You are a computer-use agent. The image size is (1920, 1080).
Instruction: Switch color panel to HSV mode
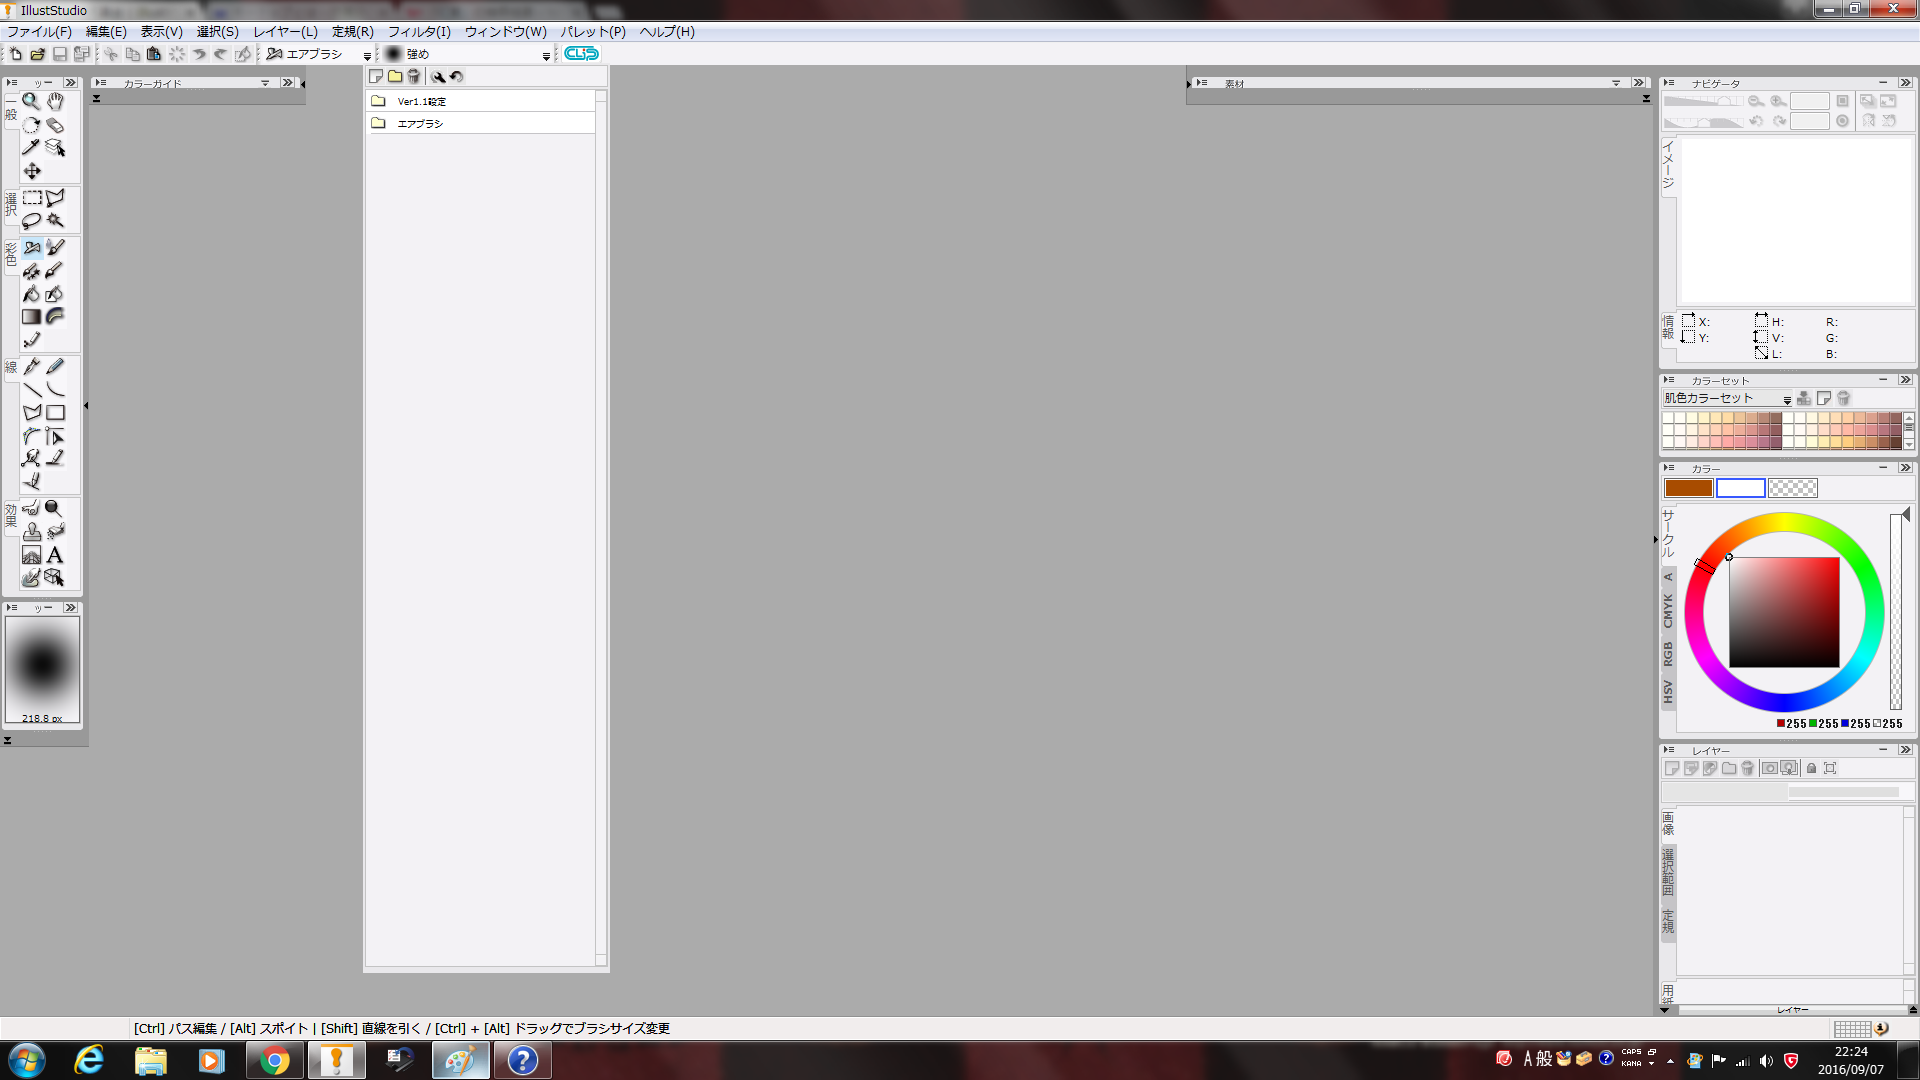tap(1668, 691)
